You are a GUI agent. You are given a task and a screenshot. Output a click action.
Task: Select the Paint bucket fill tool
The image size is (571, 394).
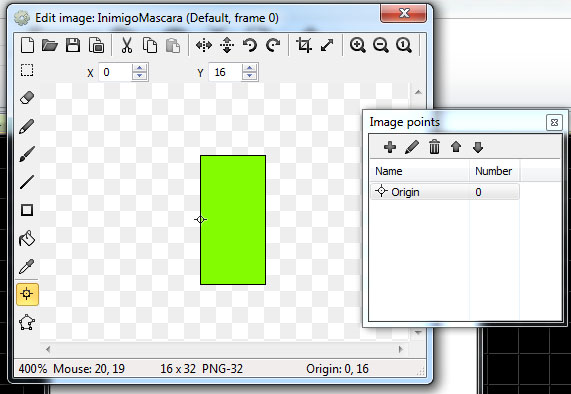pyautogui.click(x=27, y=239)
